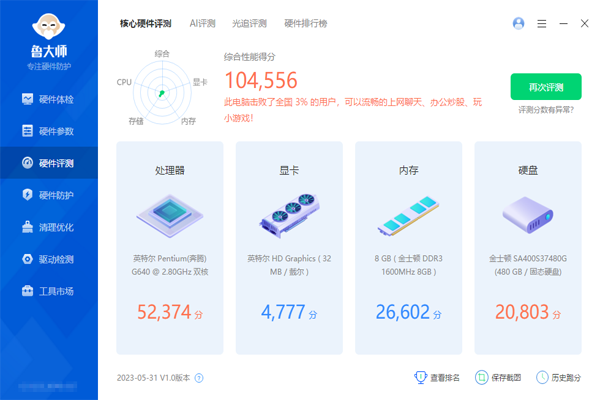
Task: Click the 查看排名 trophy icon
Action: [421, 377]
